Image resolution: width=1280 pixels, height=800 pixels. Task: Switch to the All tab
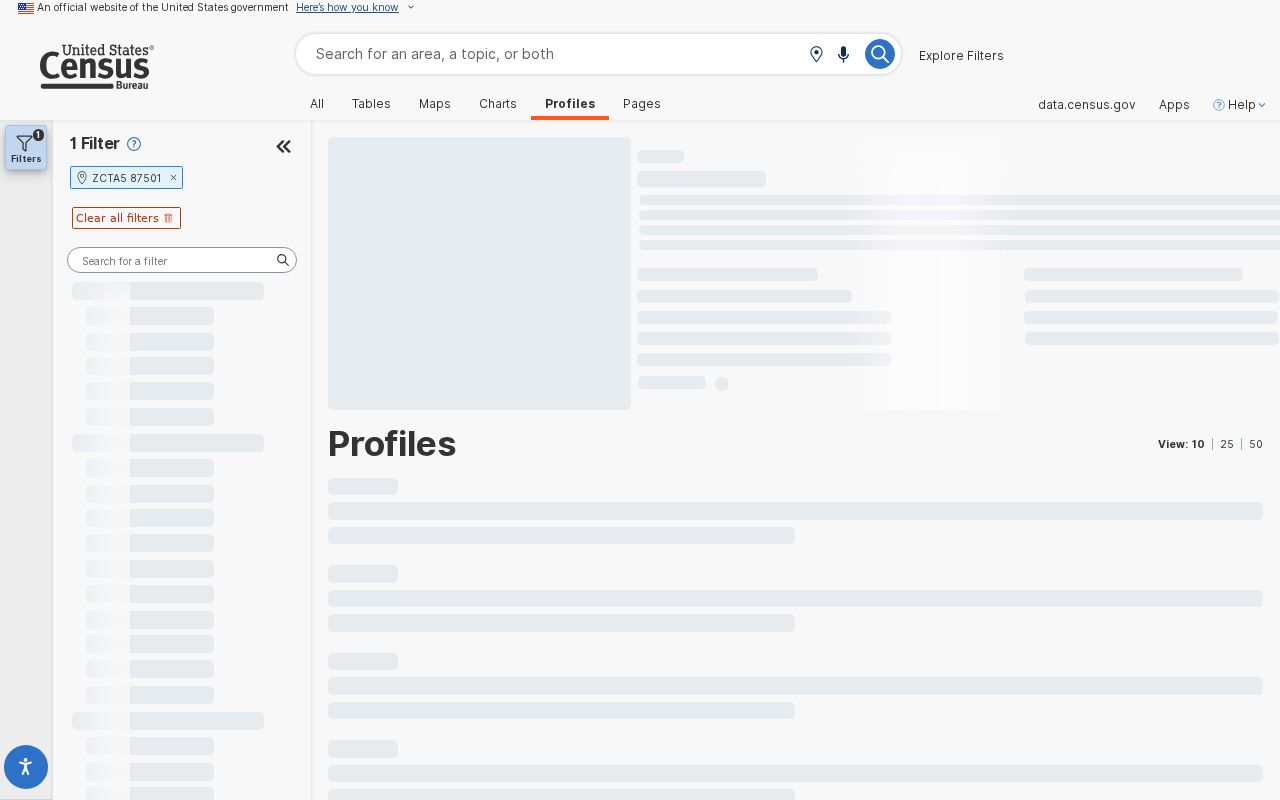coord(317,104)
